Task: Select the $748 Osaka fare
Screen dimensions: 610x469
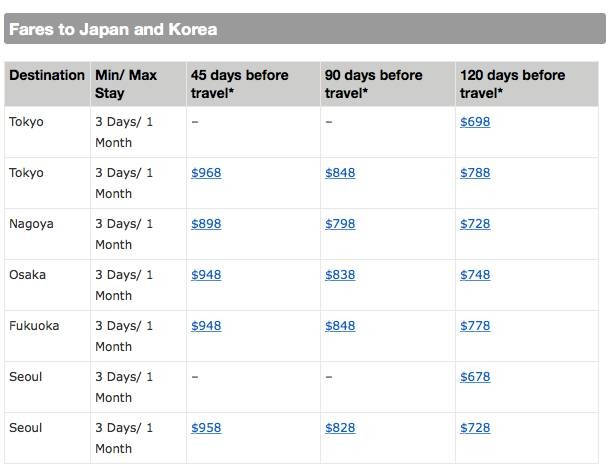Action: pos(475,275)
